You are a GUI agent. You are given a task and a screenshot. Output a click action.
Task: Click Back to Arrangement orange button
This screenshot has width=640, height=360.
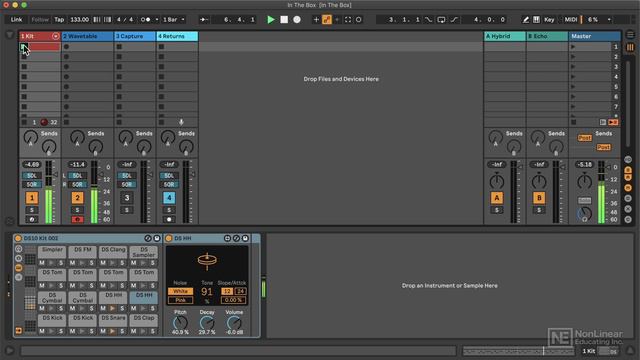[x=613, y=122]
